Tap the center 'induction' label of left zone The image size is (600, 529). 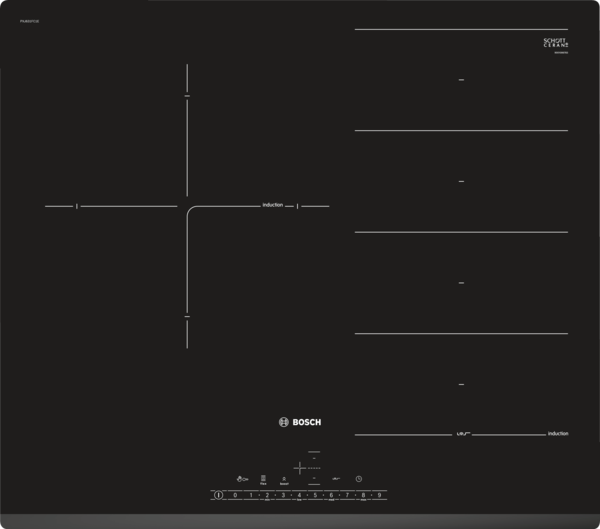tap(273, 205)
